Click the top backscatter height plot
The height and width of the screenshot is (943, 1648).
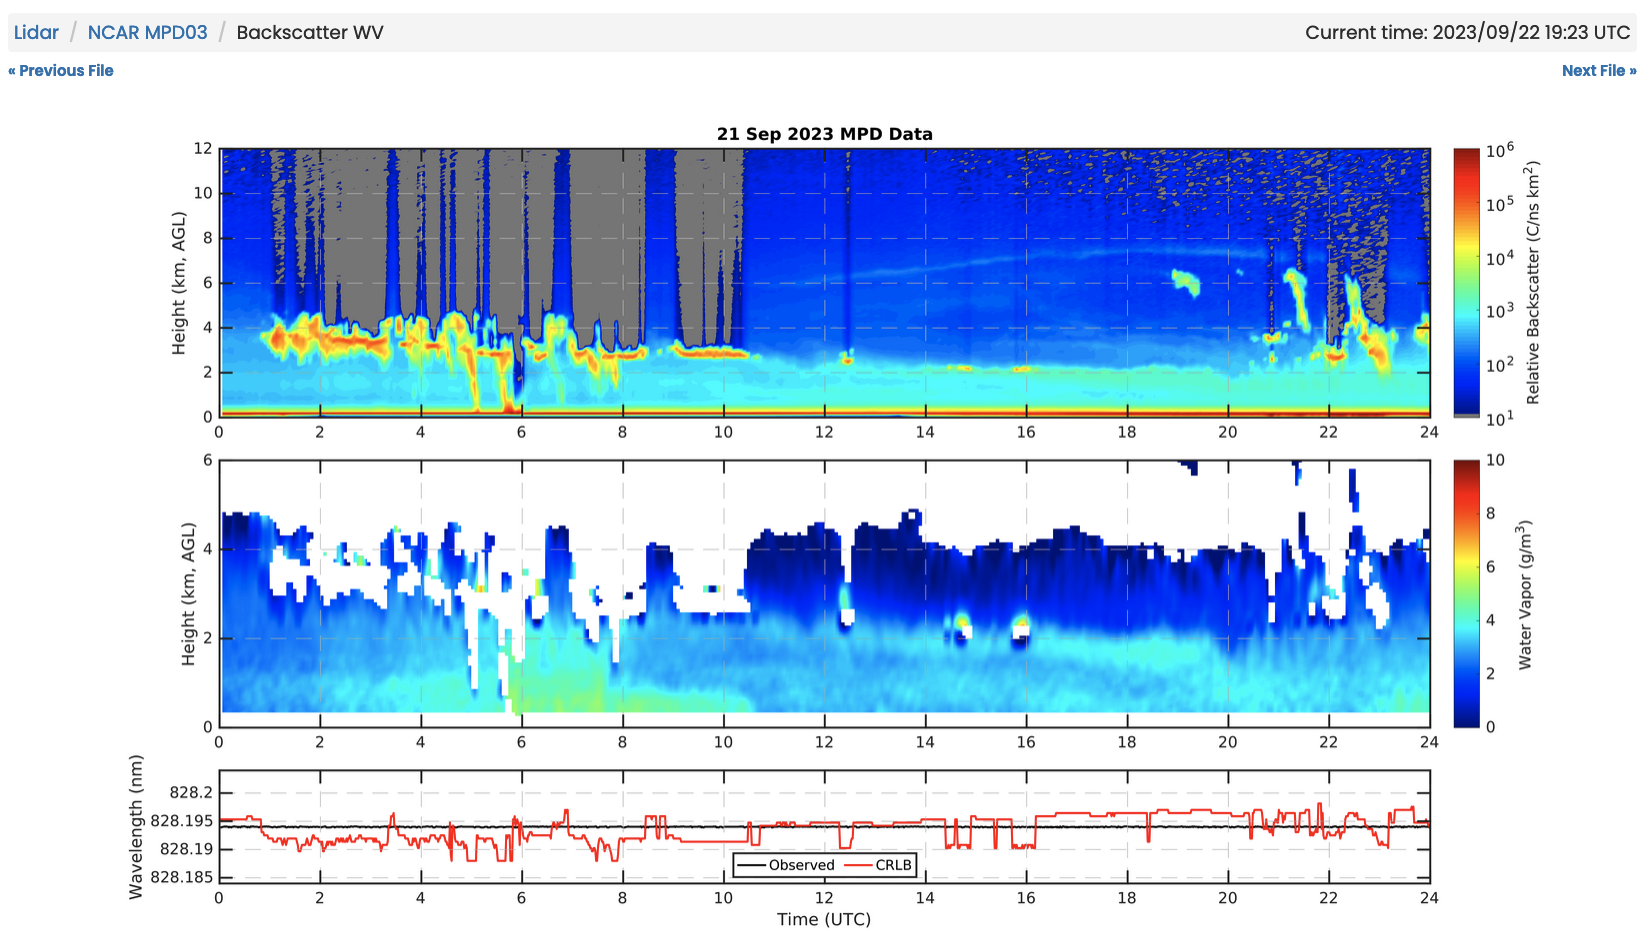824,282
